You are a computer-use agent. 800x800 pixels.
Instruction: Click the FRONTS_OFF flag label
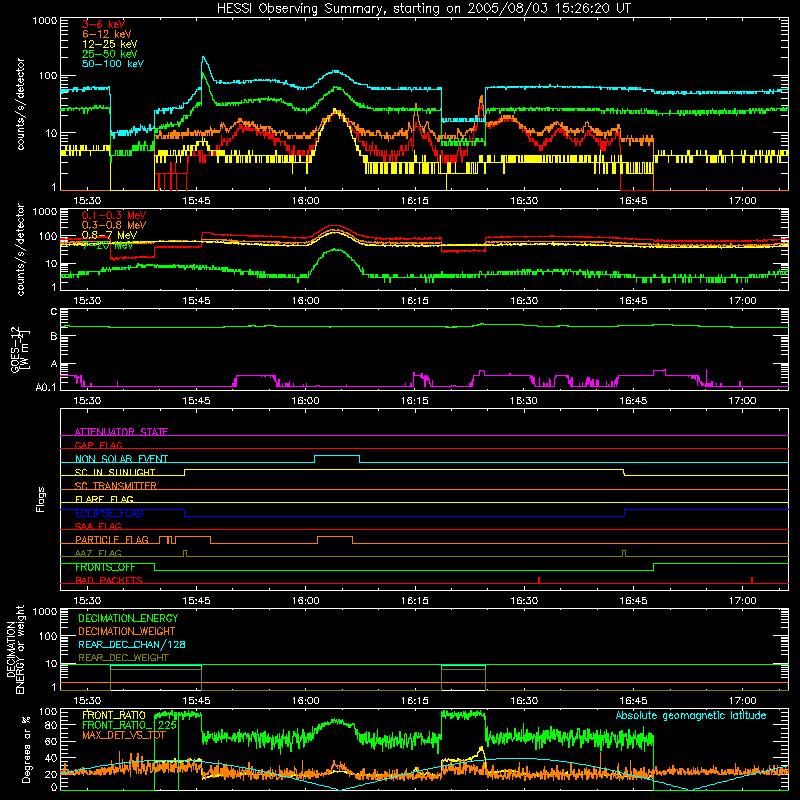point(105,567)
